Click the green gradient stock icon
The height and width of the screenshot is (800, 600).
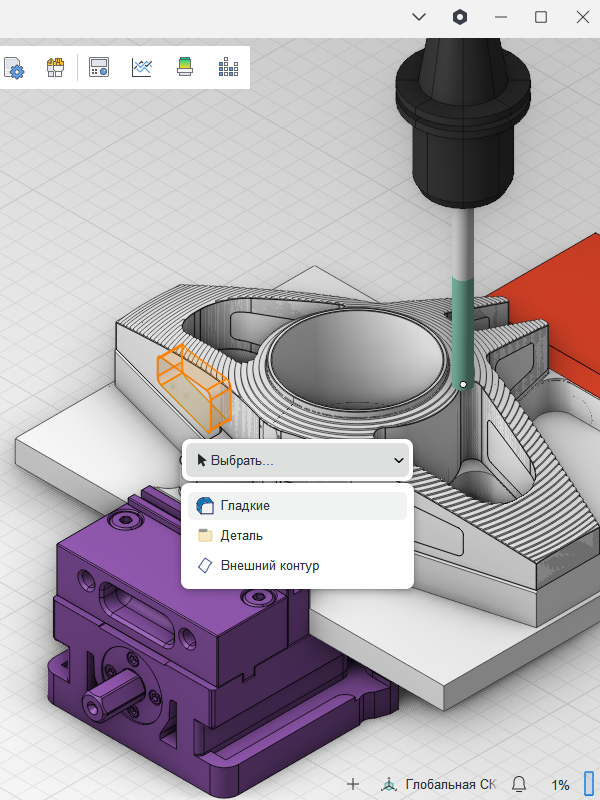(184, 68)
